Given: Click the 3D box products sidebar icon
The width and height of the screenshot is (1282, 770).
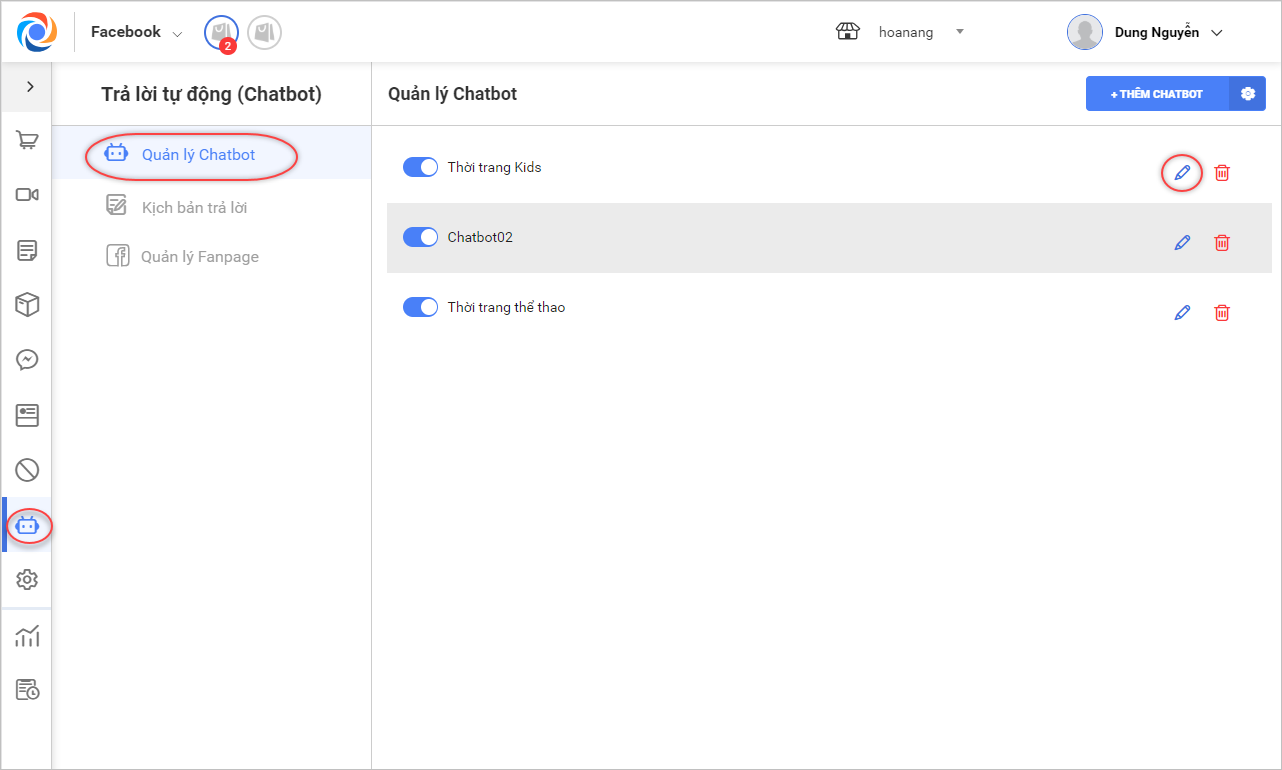Looking at the screenshot, I should tap(27, 305).
